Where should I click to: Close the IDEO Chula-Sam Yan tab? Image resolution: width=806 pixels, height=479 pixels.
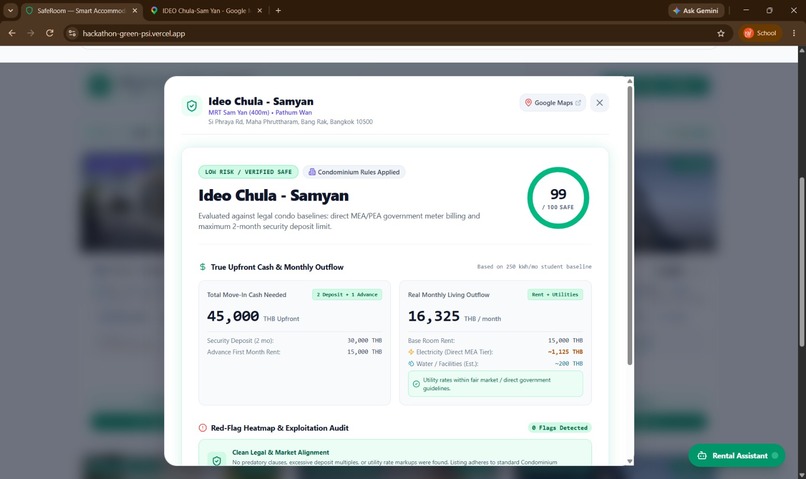click(260, 10)
